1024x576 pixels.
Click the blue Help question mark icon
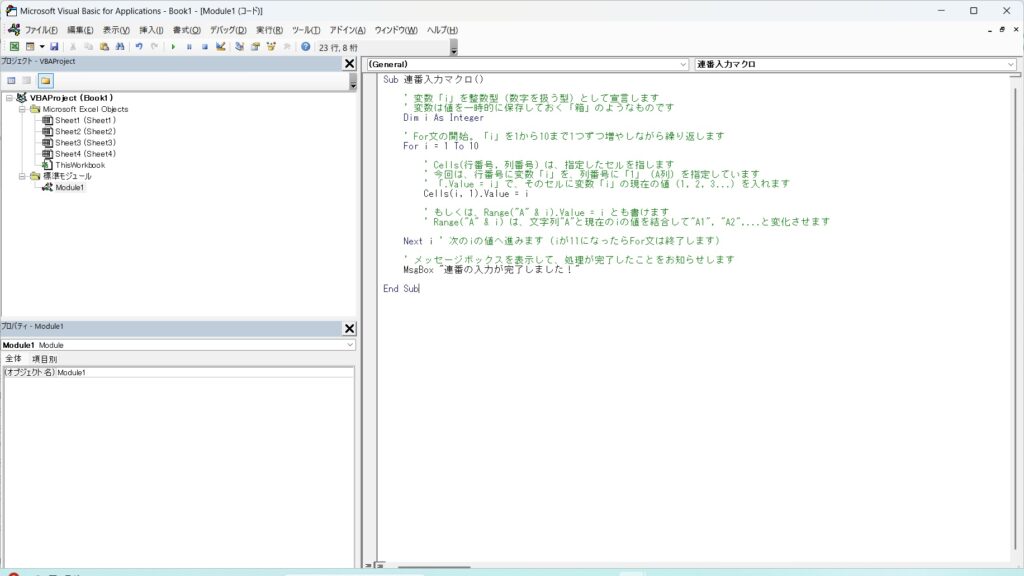pyautogui.click(x=305, y=46)
